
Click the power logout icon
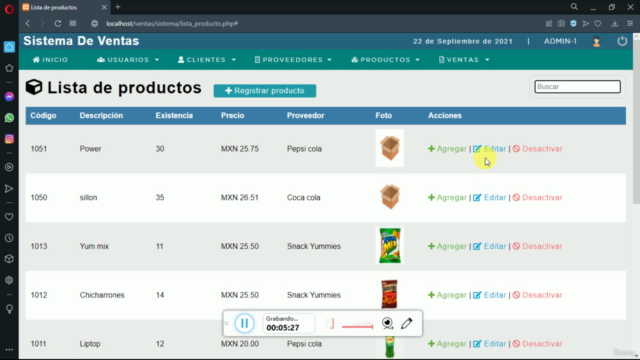coord(622,41)
